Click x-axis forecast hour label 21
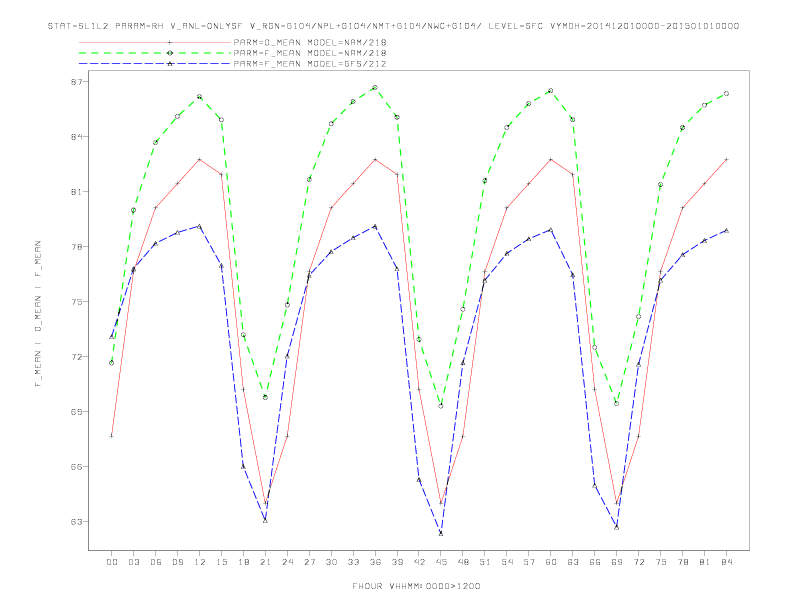The image size is (792, 612). (x=265, y=562)
